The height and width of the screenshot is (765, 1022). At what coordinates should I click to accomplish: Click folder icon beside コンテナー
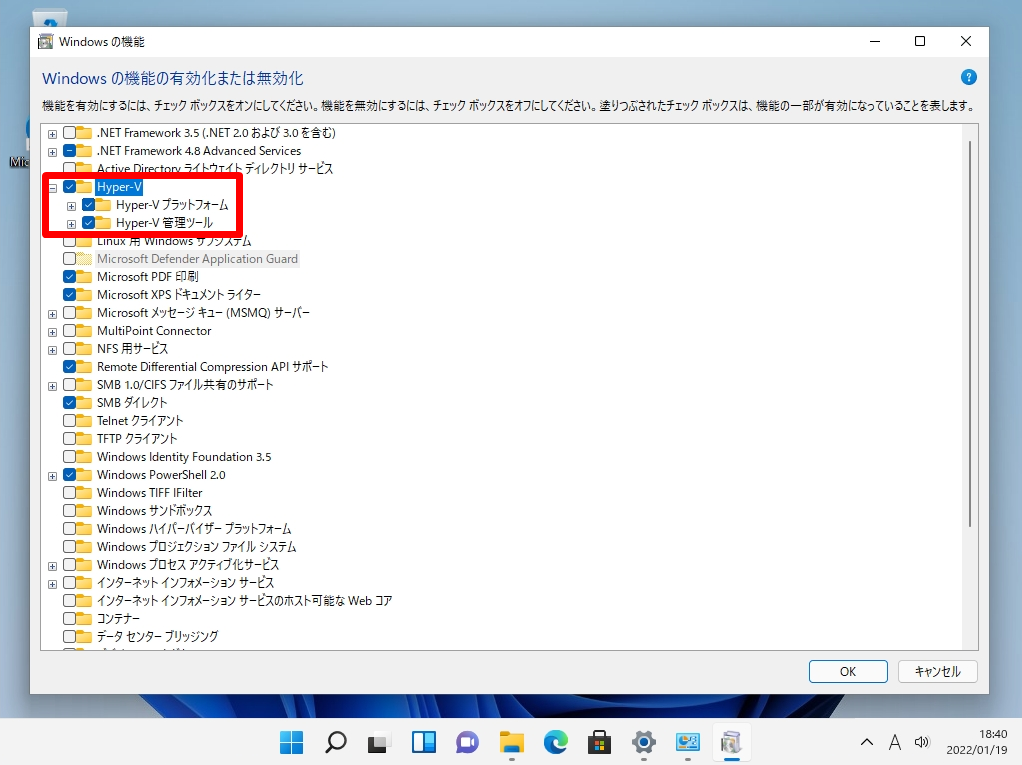[84, 618]
